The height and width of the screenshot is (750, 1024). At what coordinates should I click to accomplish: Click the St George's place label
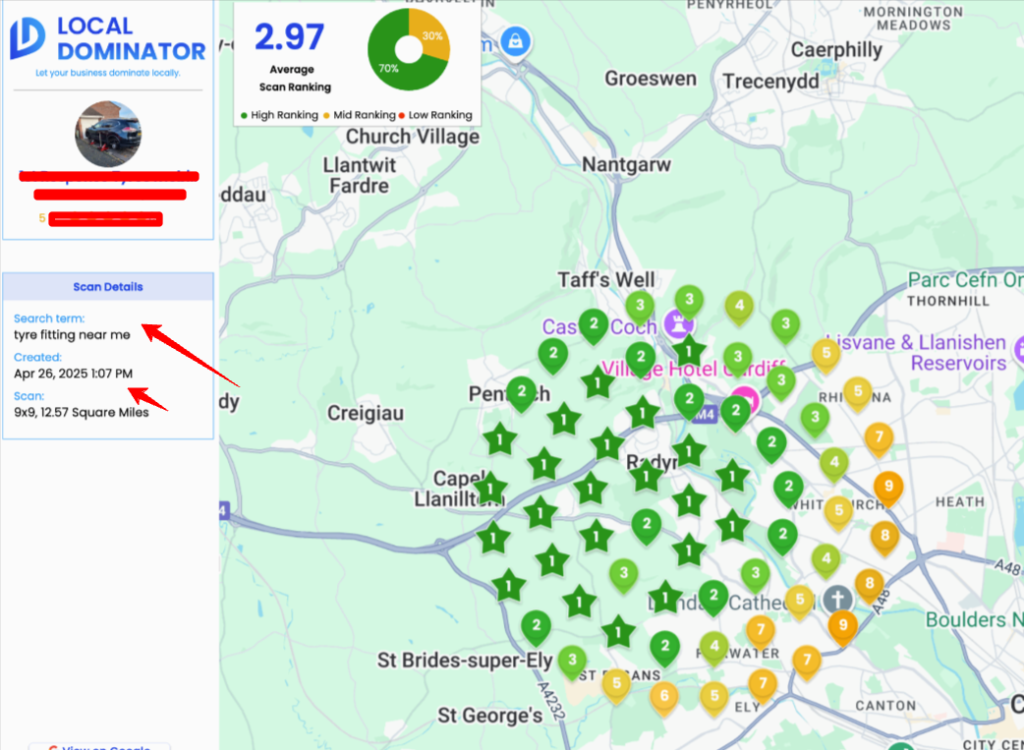[x=490, y=715]
